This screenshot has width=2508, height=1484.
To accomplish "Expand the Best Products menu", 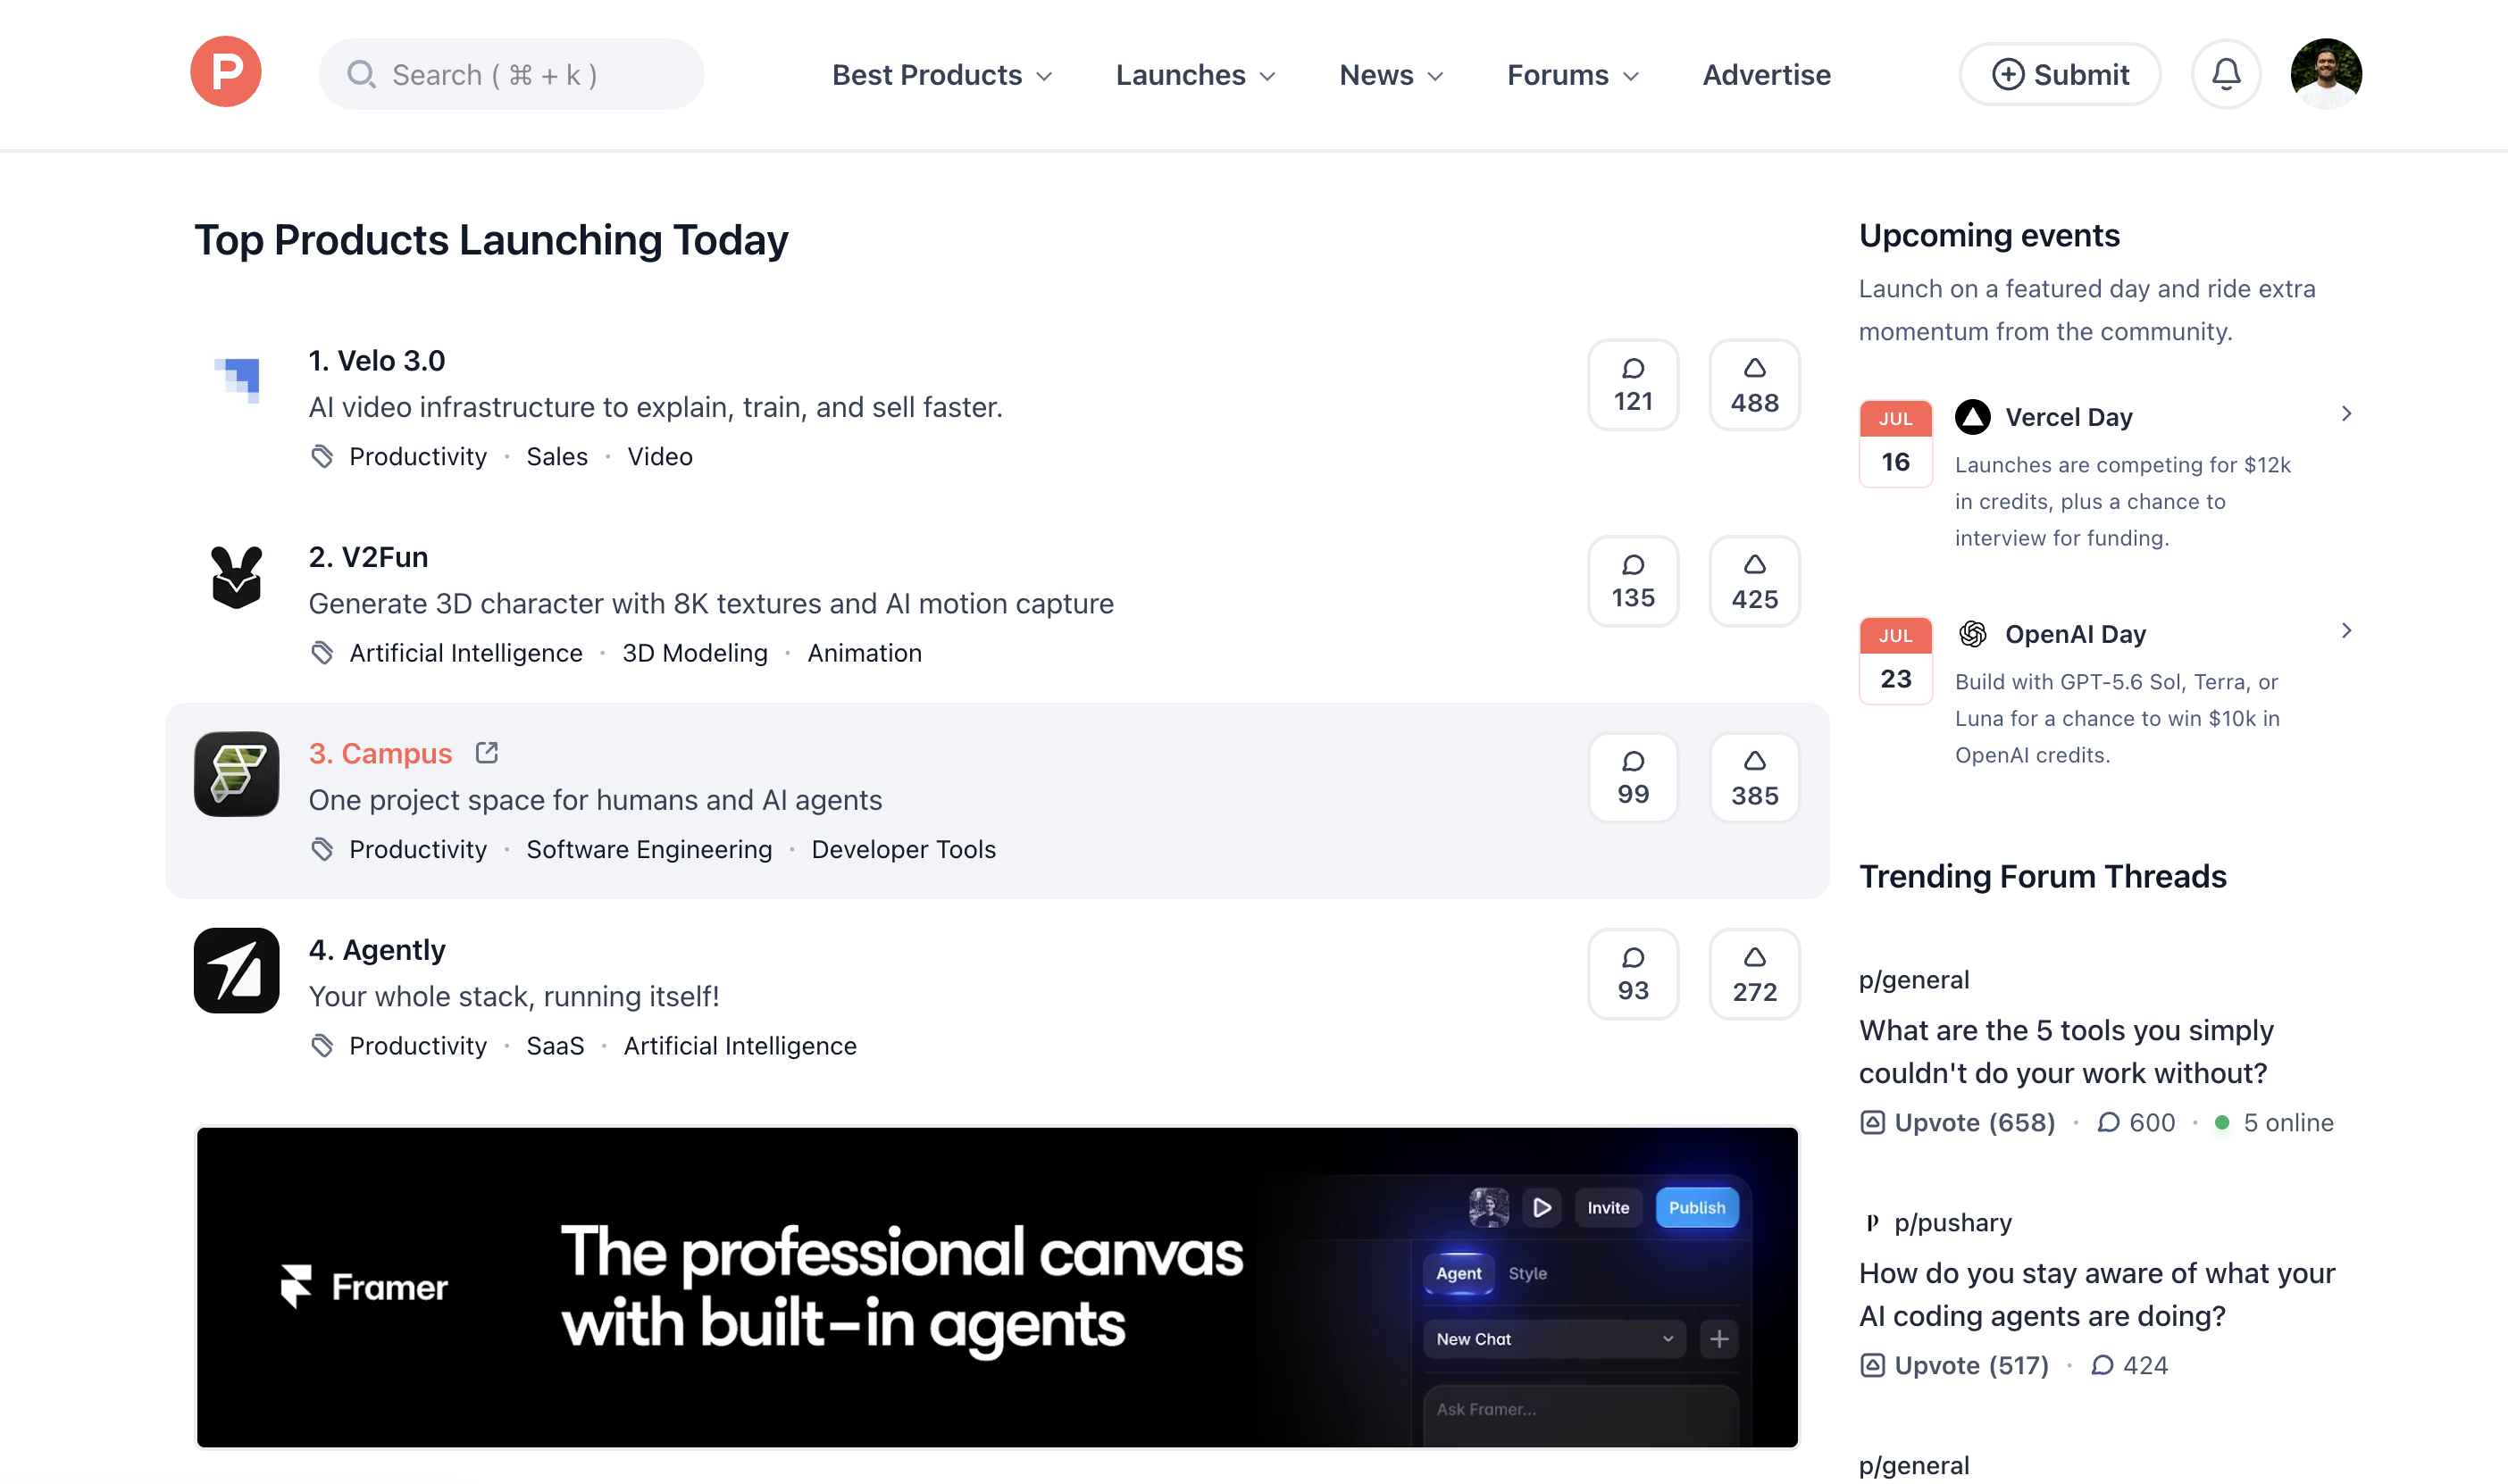I will (x=942, y=75).
